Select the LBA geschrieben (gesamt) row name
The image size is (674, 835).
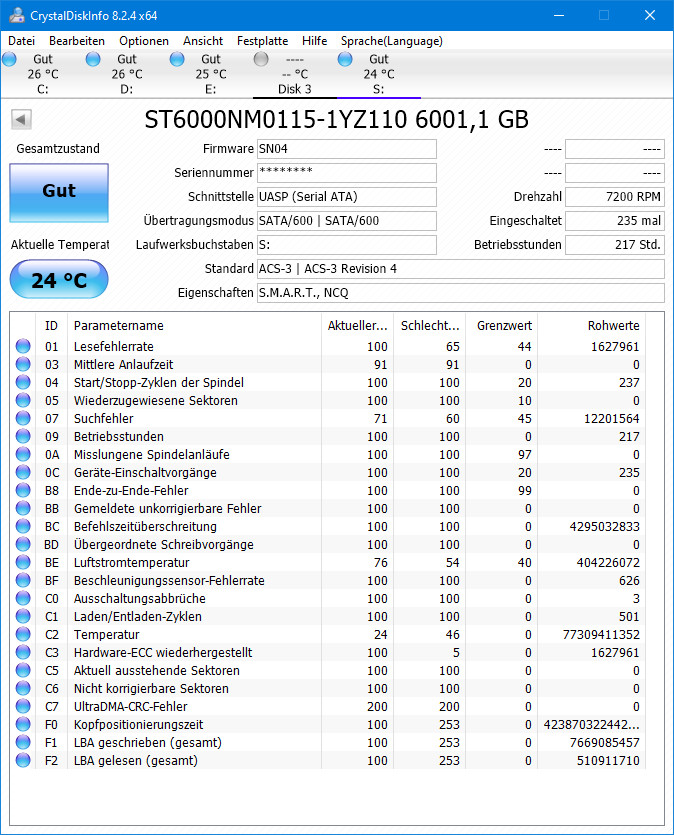tap(148, 742)
